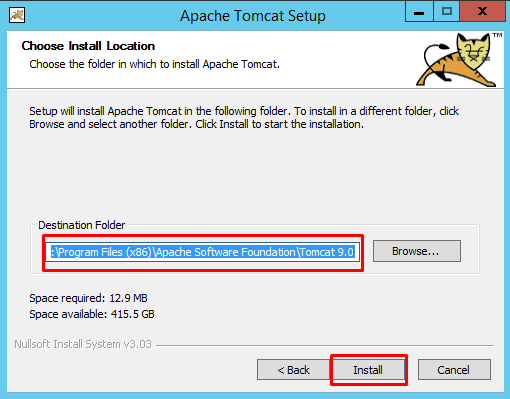Click the Choose Install Location heading
Screen dimensions: 510x399
point(88,46)
